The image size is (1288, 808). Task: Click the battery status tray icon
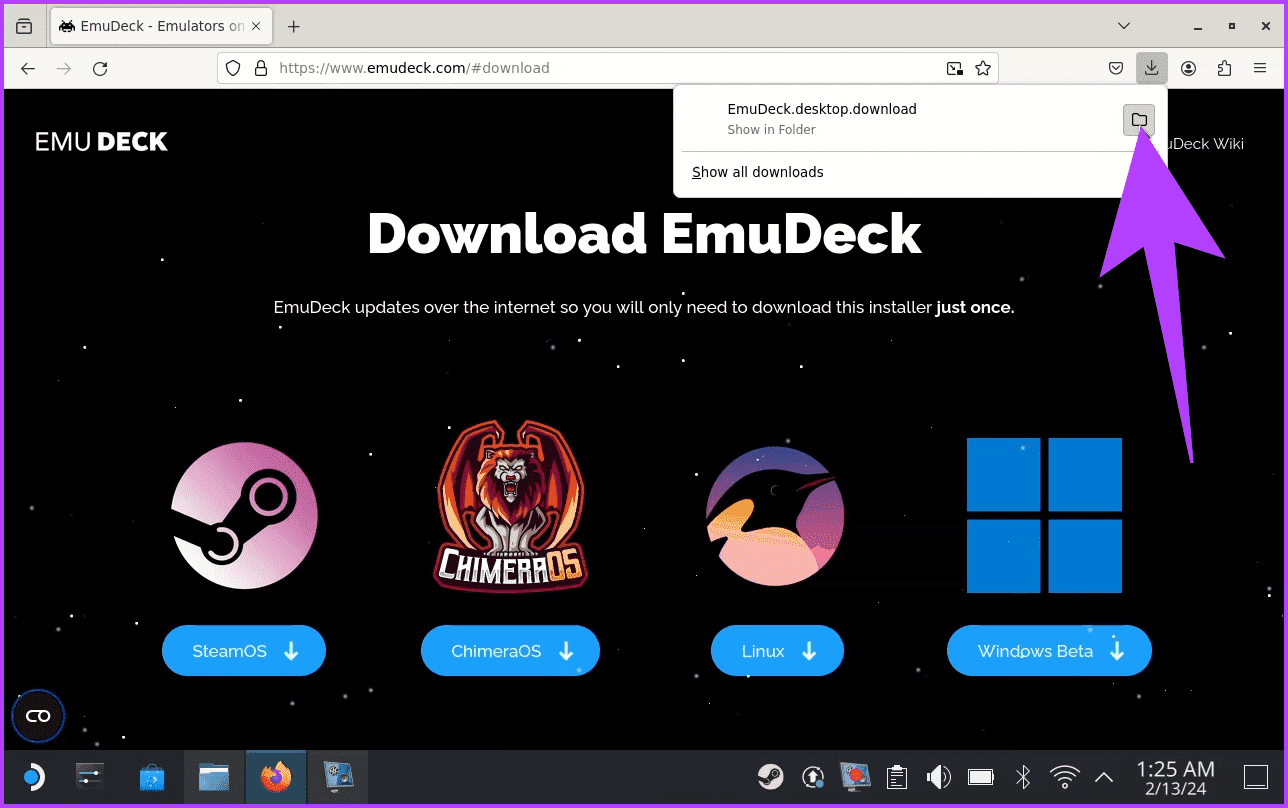click(981, 777)
